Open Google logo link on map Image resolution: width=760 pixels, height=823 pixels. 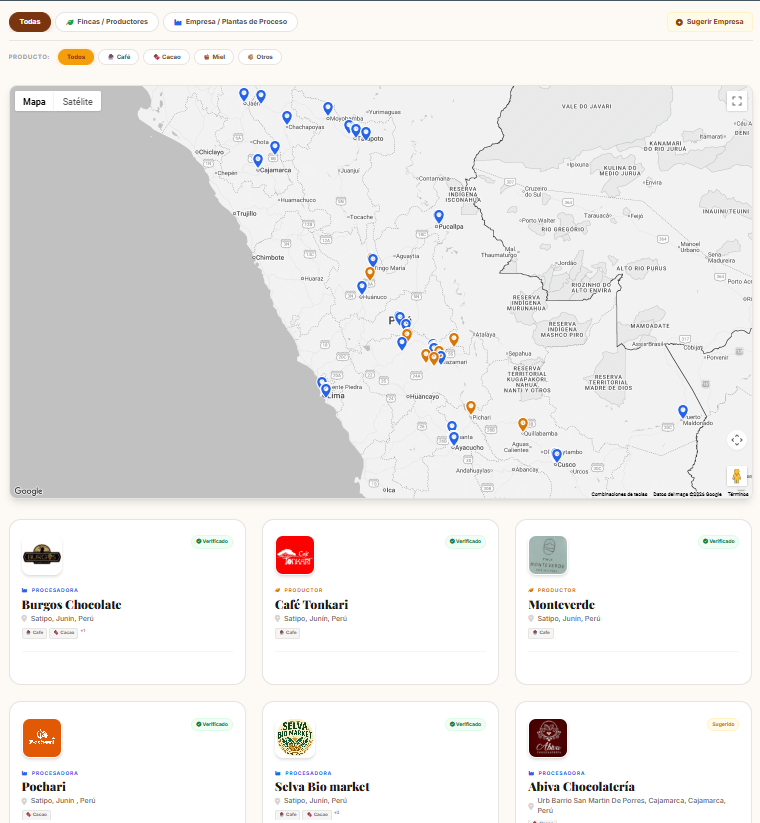point(28,491)
